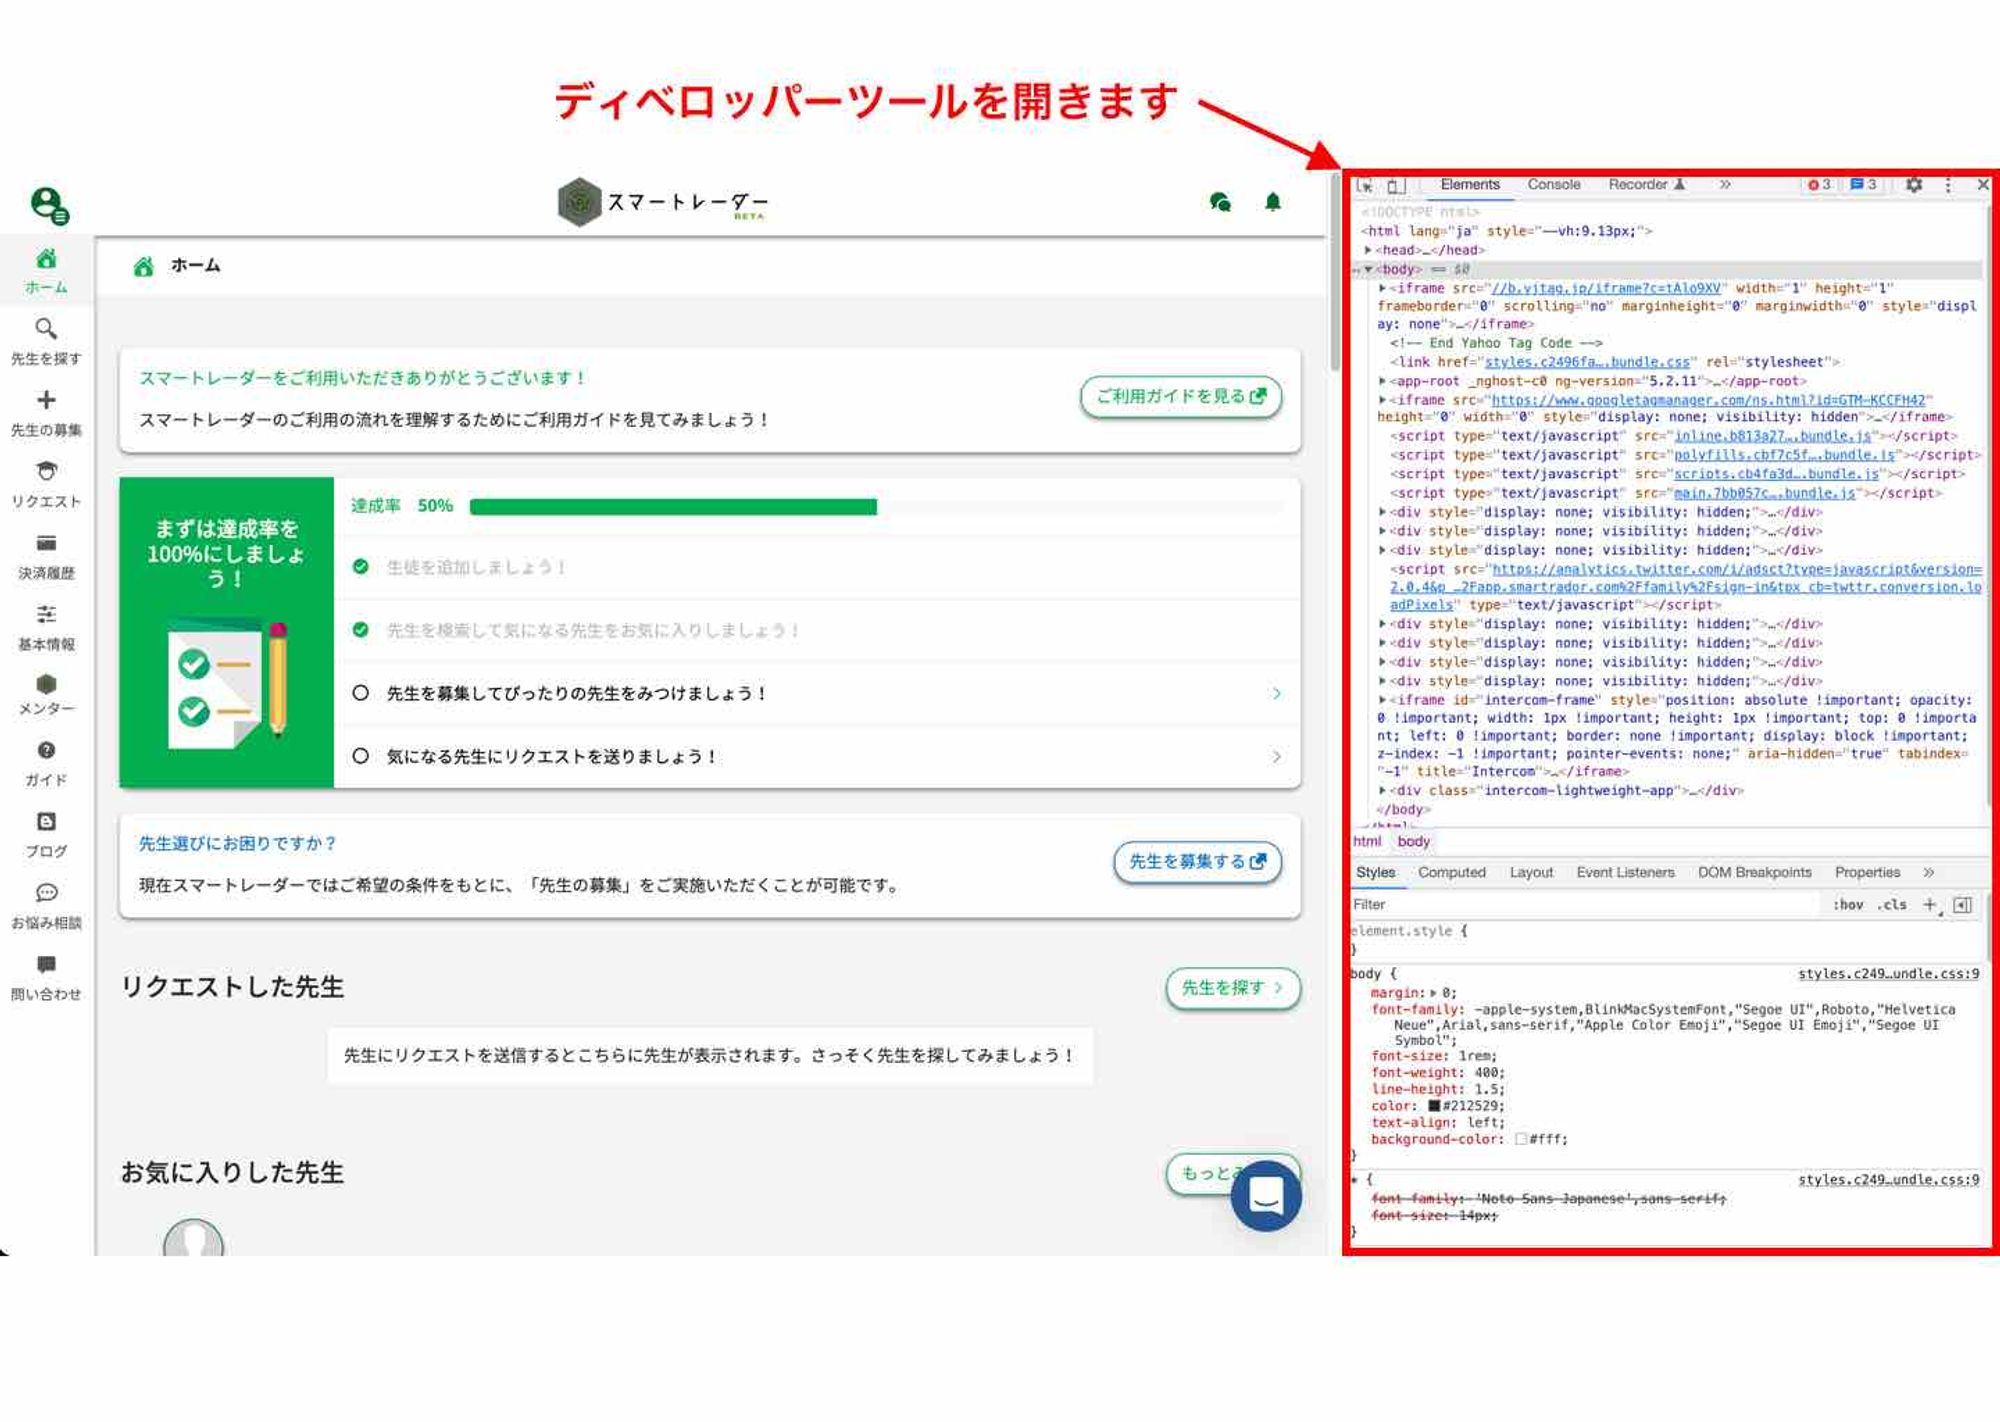
Task: Open ガイド help in sidebar
Action: tap(46, 763)
